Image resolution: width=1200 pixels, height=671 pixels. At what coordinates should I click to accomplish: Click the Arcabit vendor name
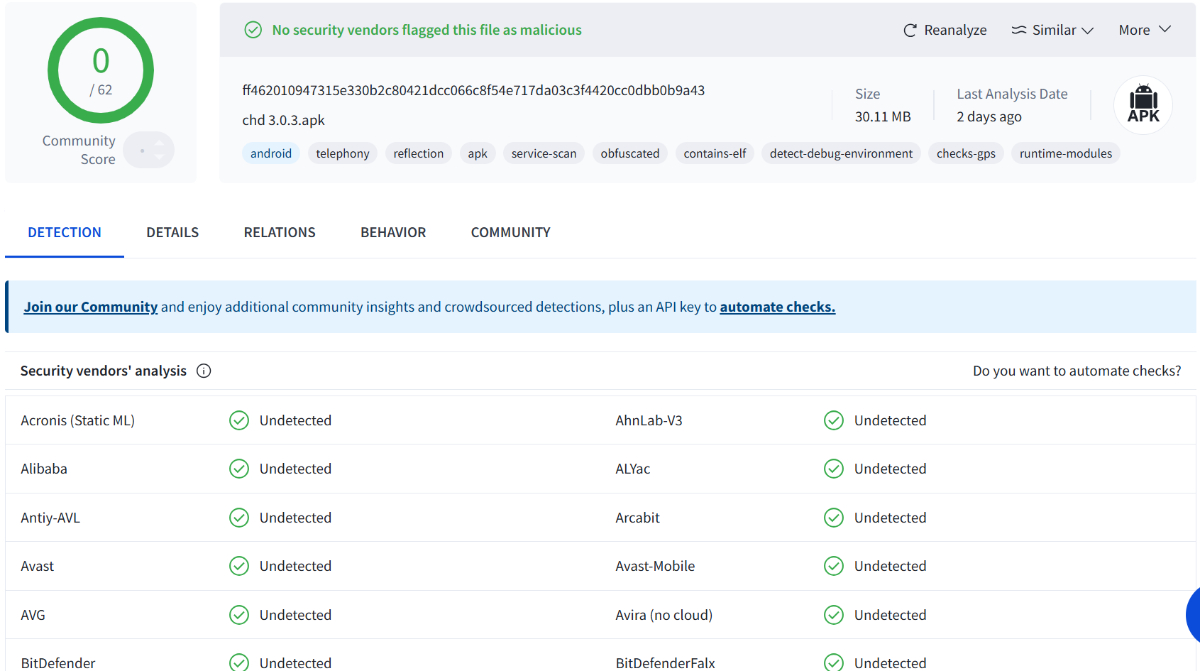click(638, 518)
